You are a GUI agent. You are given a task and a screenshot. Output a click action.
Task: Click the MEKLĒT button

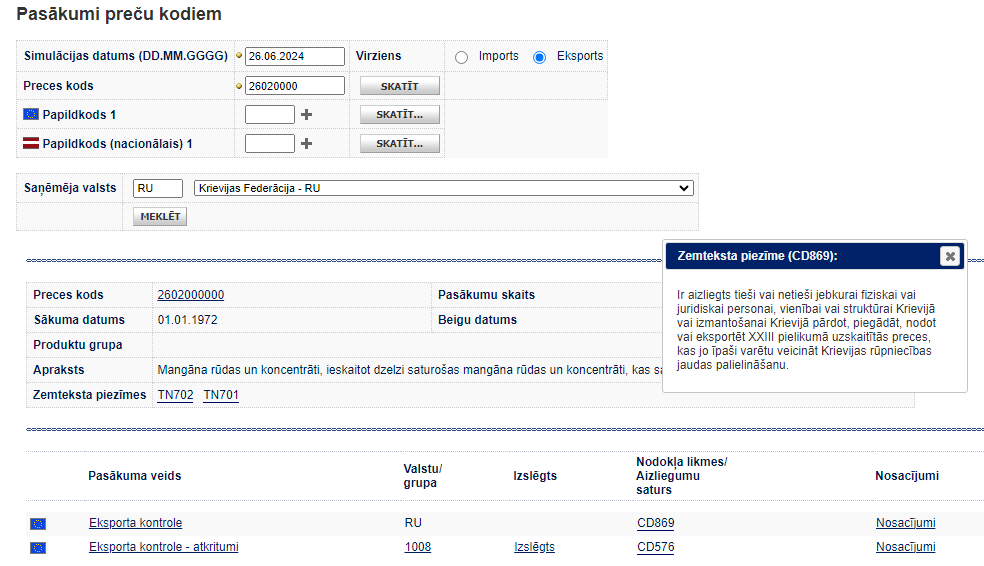(160, 216)
